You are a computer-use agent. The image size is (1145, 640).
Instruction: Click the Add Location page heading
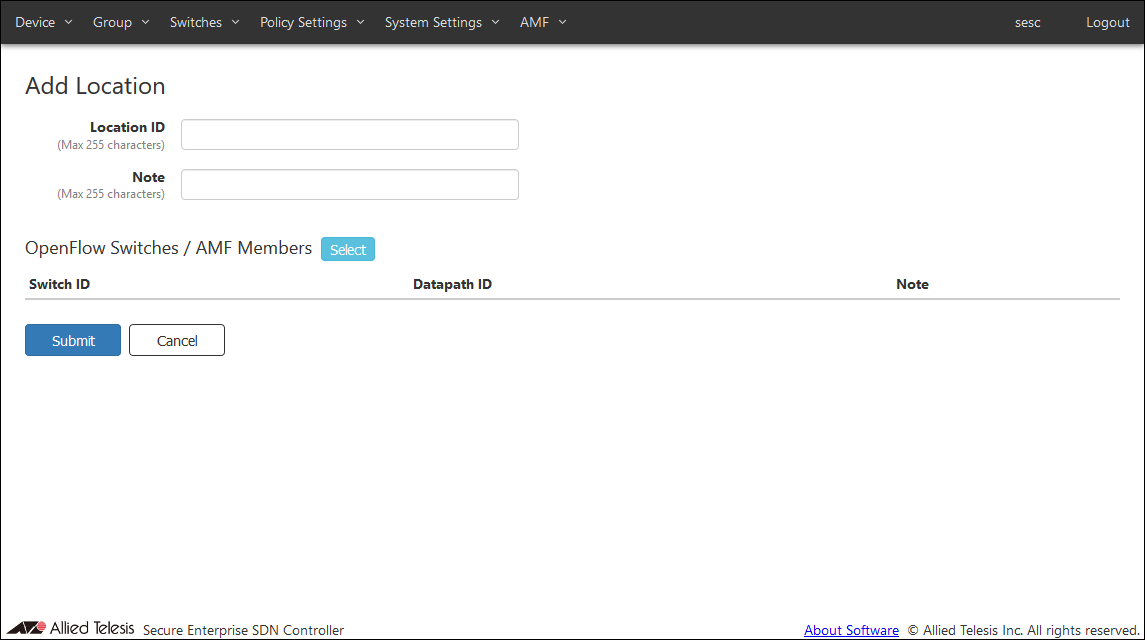coord(95,86)
